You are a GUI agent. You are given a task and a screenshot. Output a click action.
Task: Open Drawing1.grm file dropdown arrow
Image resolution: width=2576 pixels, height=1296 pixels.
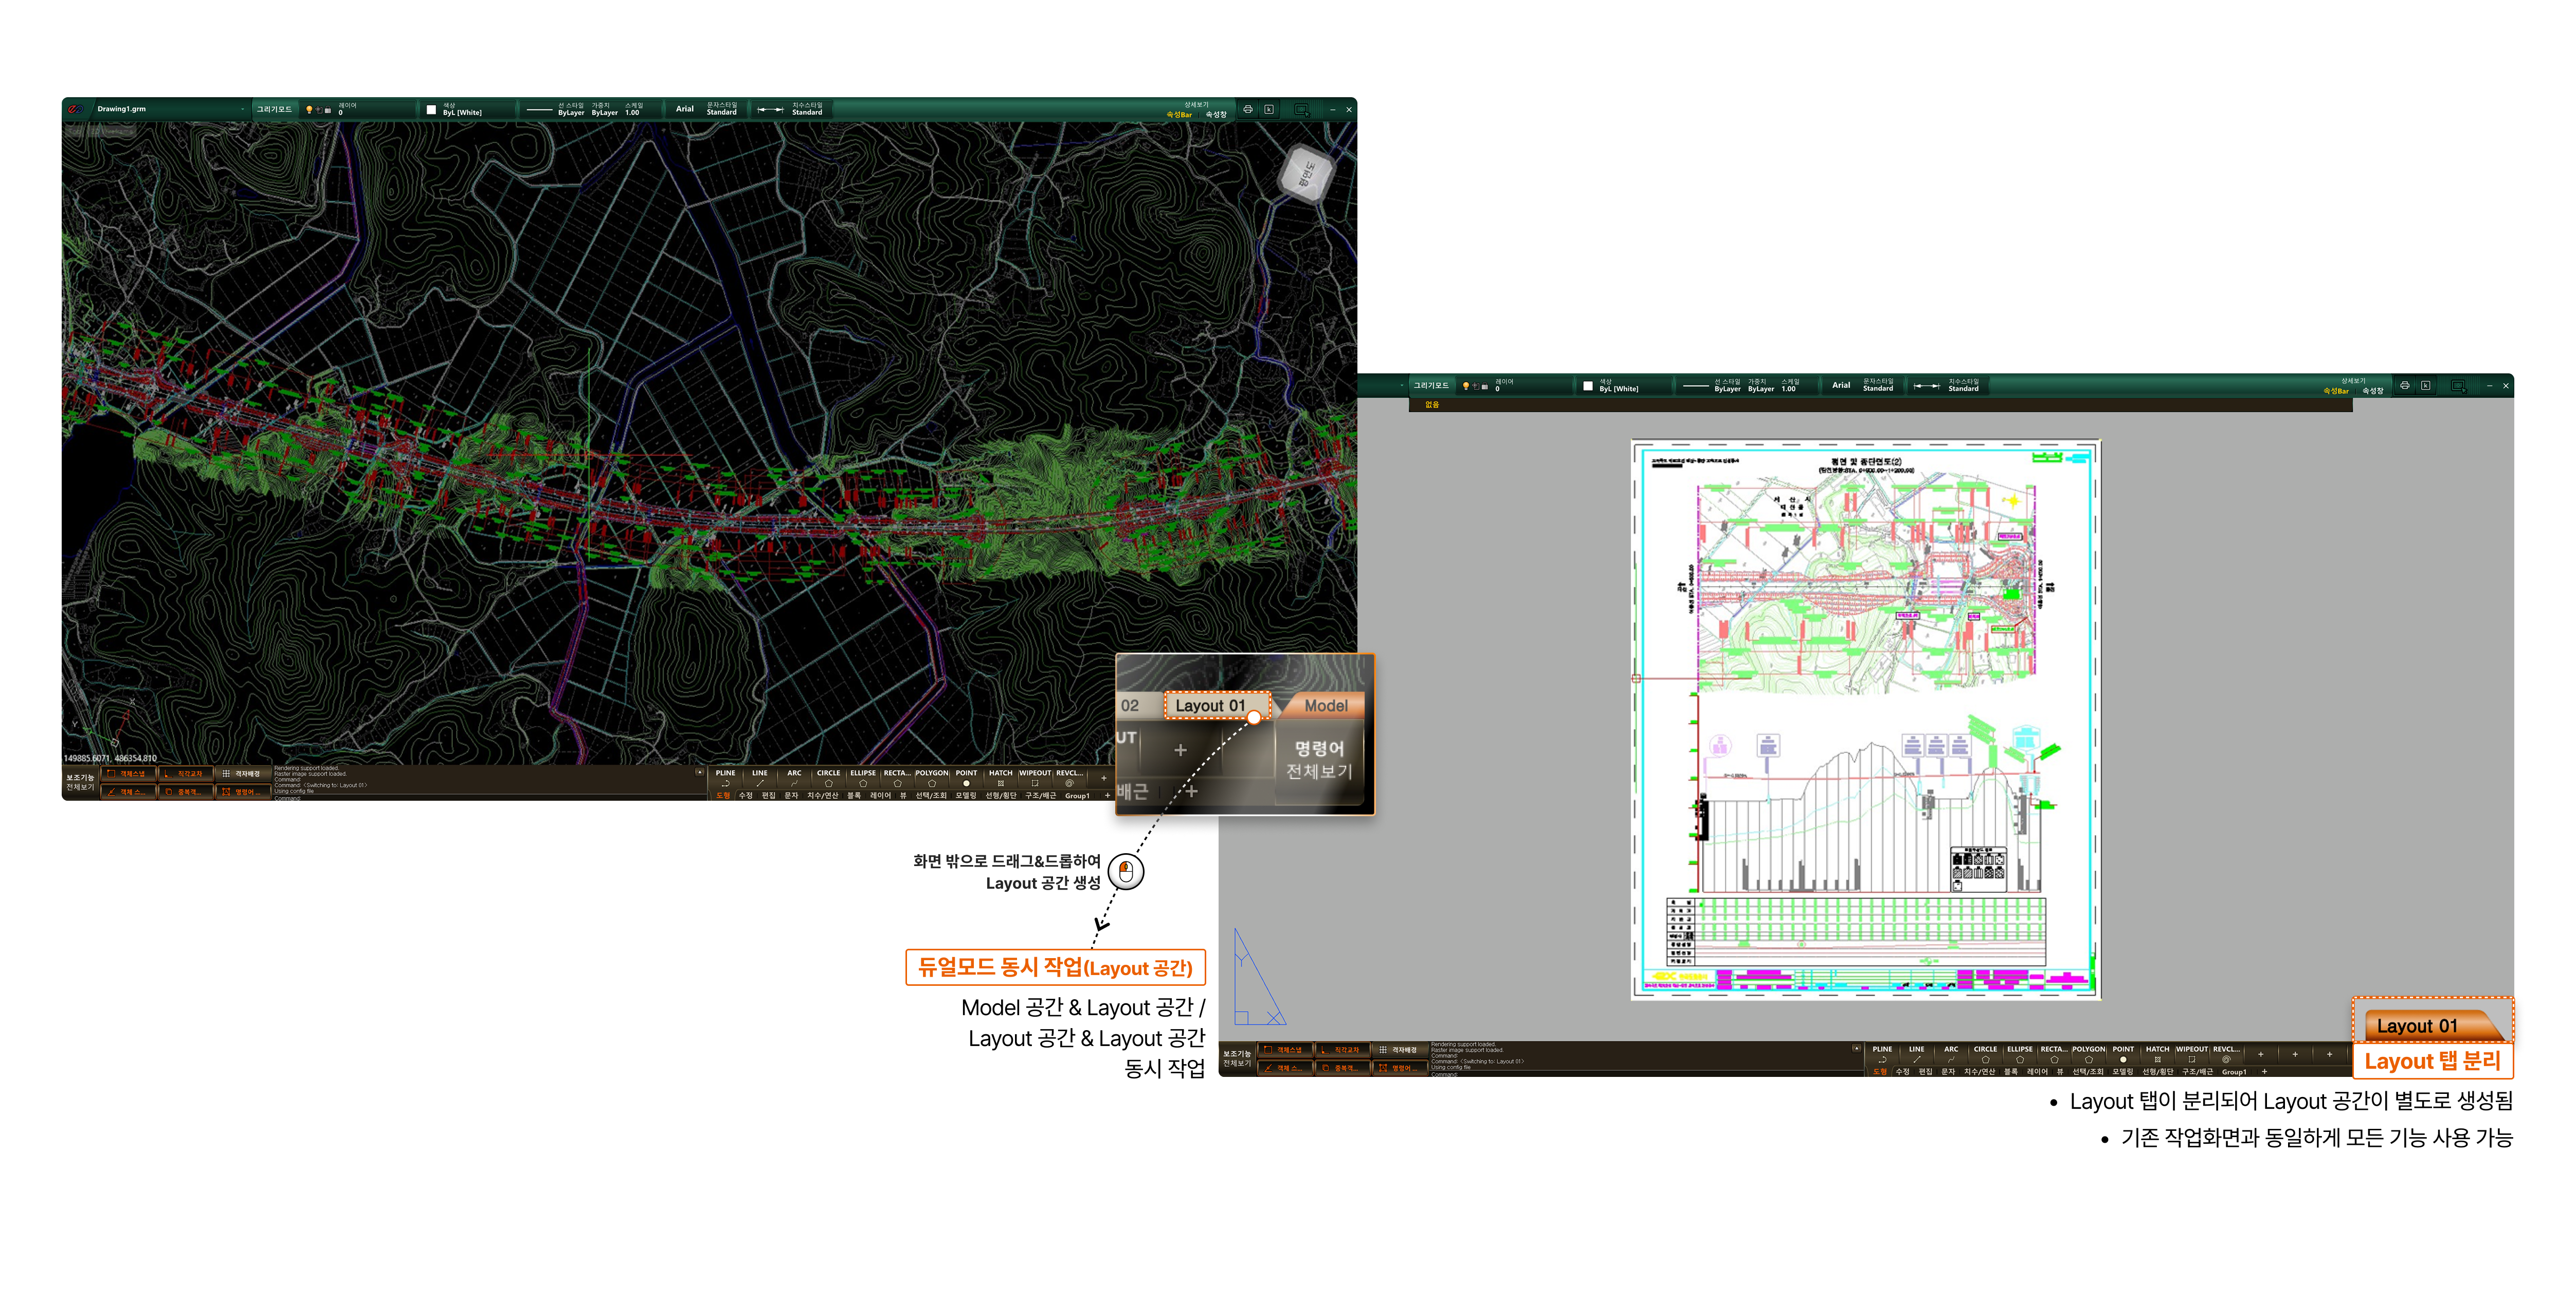coord(242,110)
